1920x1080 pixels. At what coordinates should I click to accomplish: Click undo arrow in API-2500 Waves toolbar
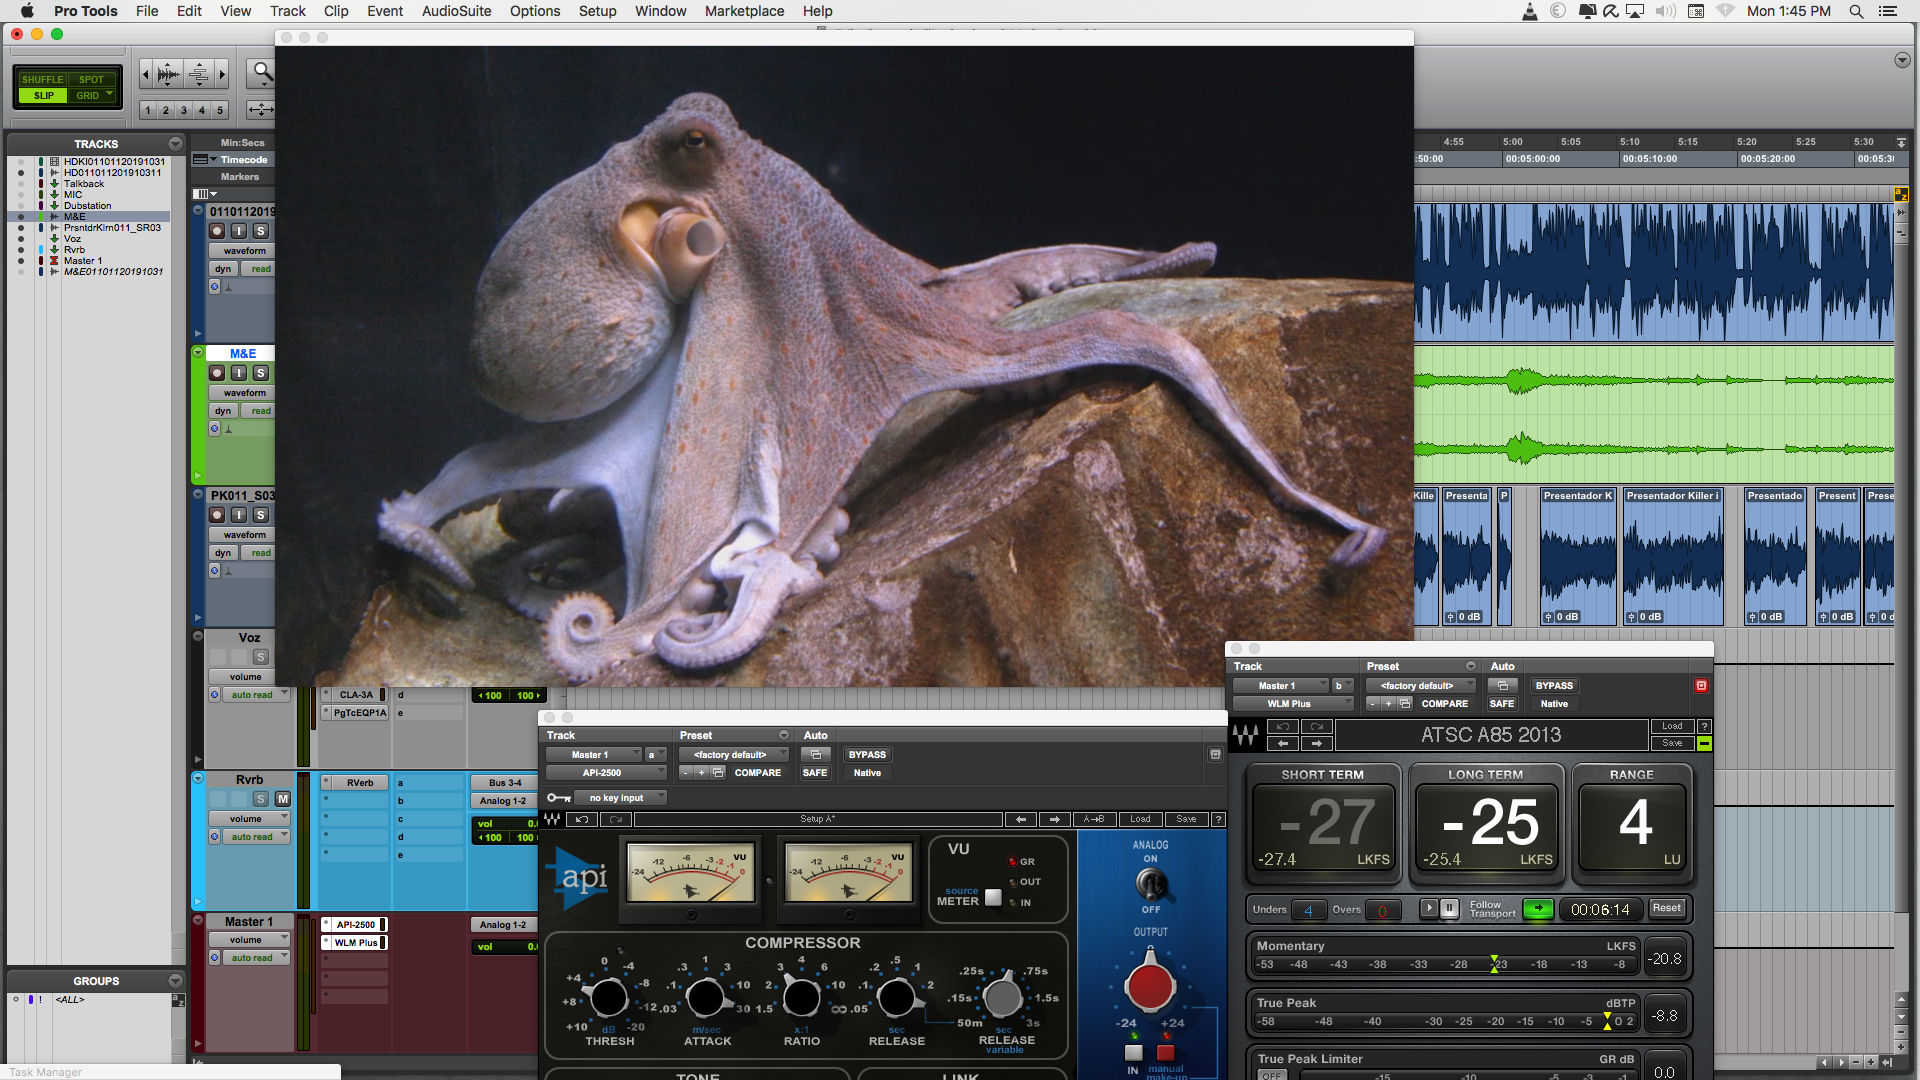(581, 819)
